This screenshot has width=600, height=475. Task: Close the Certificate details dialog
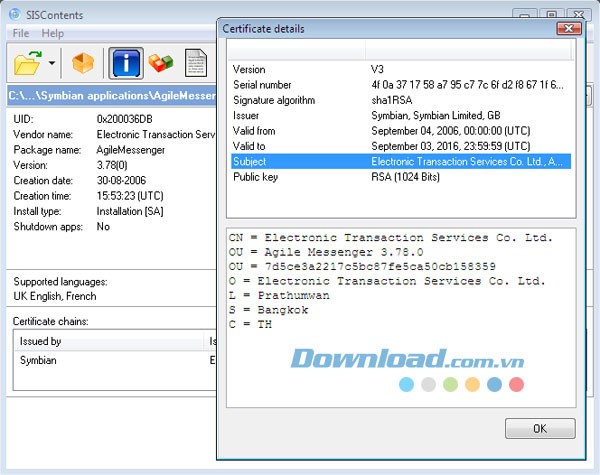[568, 28]
